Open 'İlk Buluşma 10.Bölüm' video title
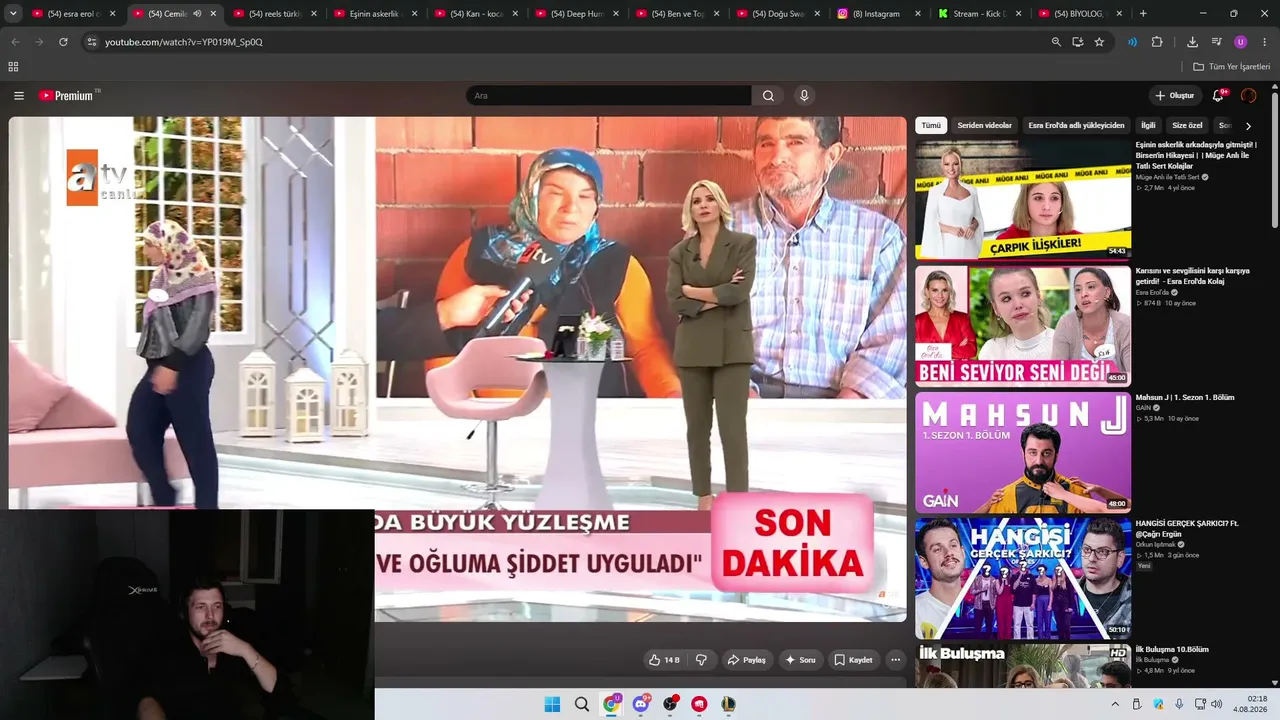This screenshot has width=1280, height=720. [x=1171, y=649]
